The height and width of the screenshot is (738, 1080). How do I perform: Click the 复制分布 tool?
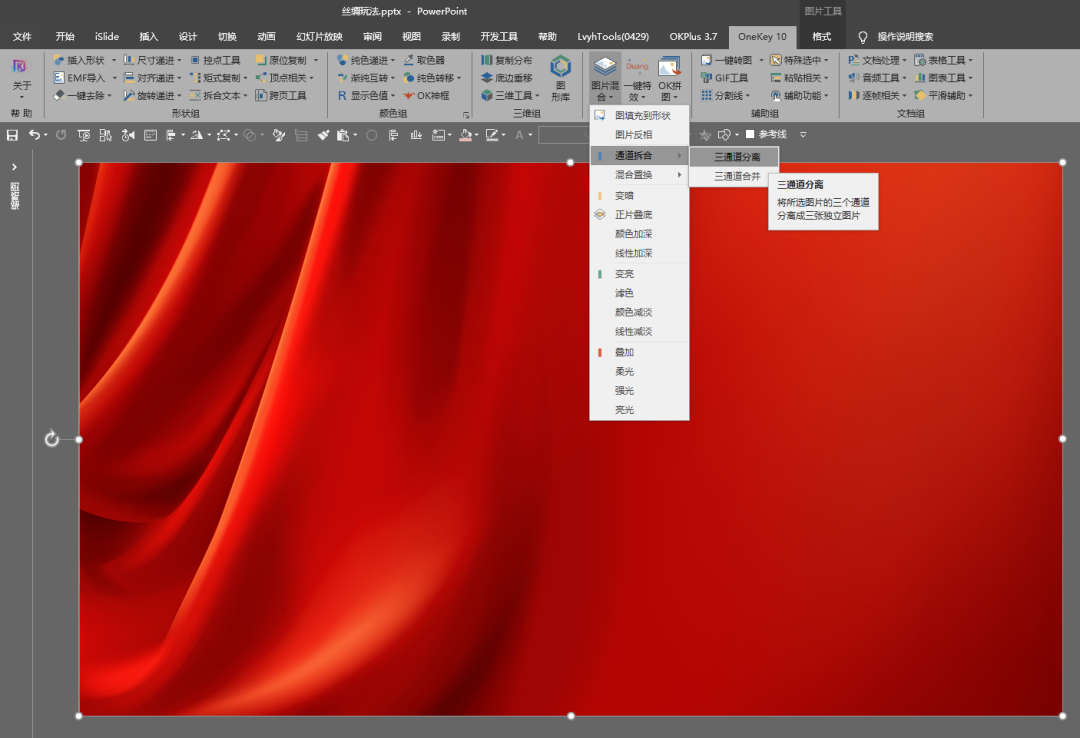[506, 60]
